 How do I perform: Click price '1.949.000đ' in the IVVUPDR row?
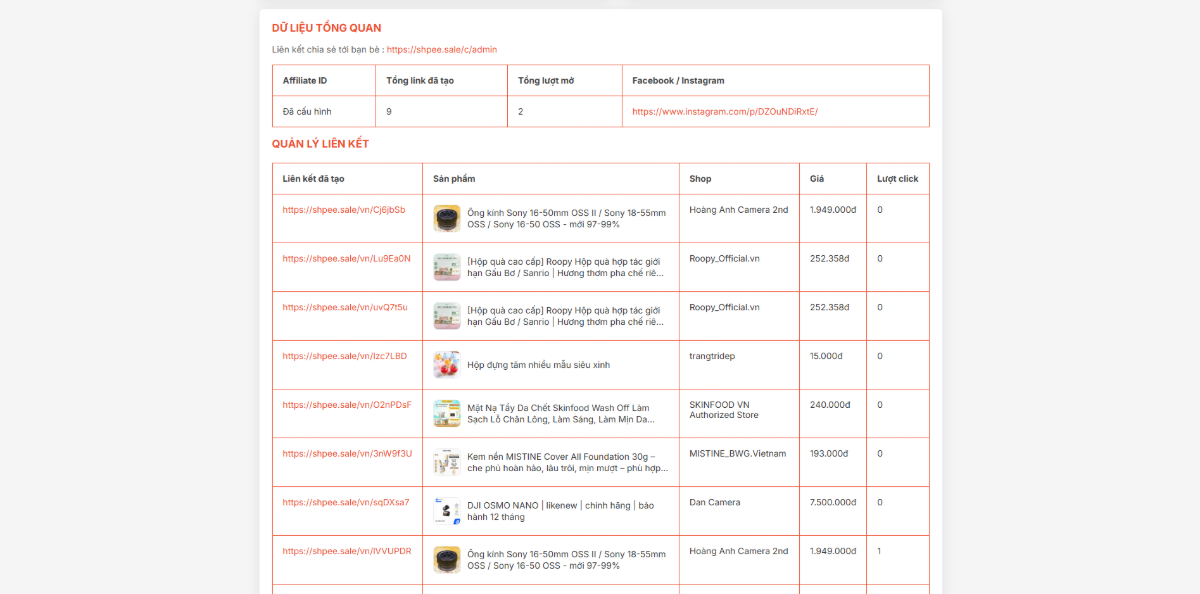(x=833, y=551)
